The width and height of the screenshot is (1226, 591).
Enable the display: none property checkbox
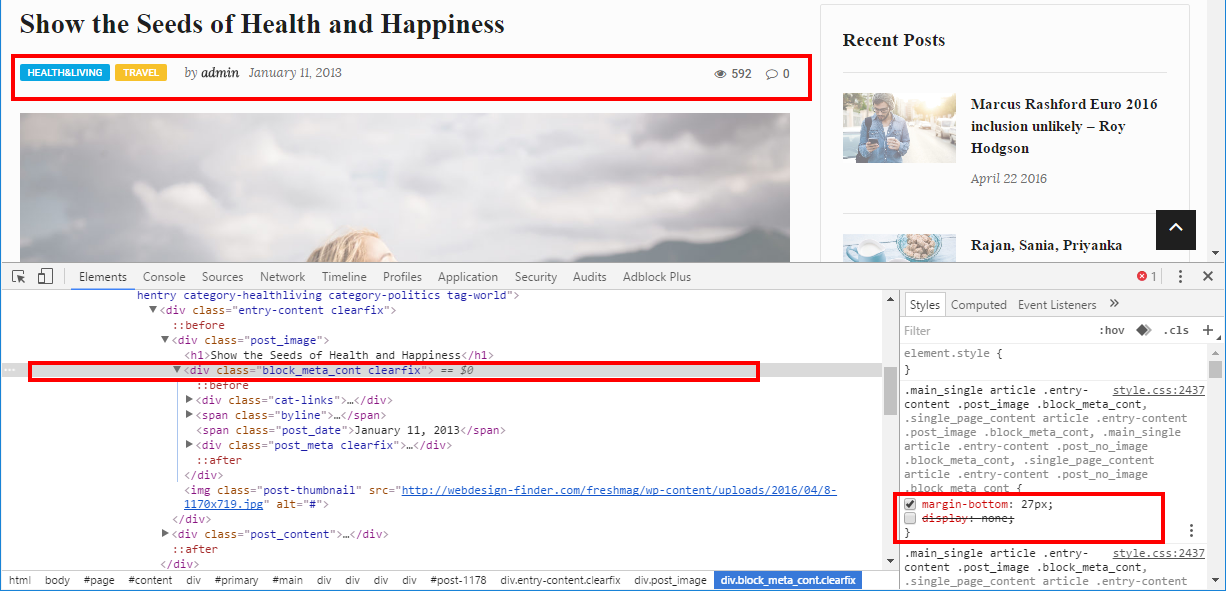tap(910, 519)
